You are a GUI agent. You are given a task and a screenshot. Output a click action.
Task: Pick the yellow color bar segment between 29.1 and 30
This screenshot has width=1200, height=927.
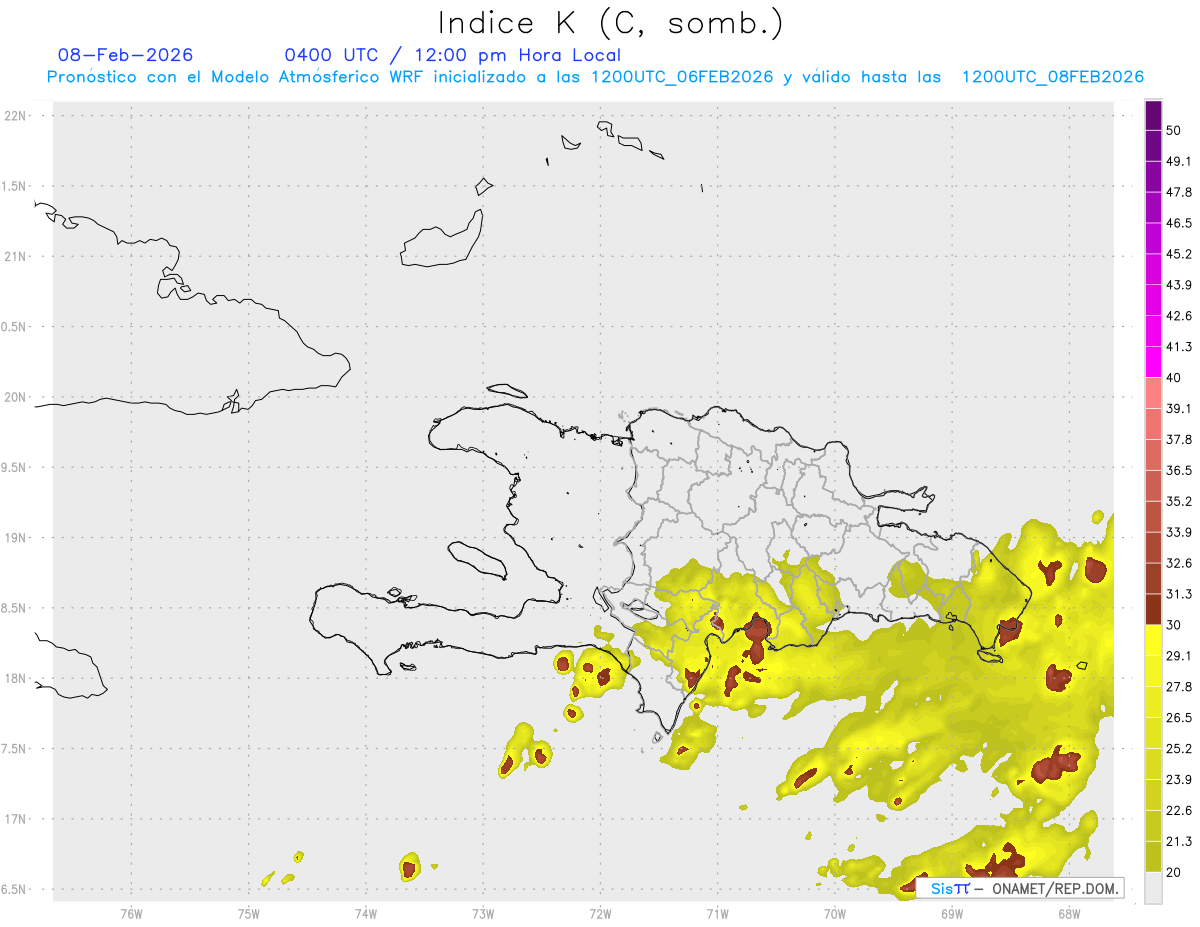coord(1153,641)
